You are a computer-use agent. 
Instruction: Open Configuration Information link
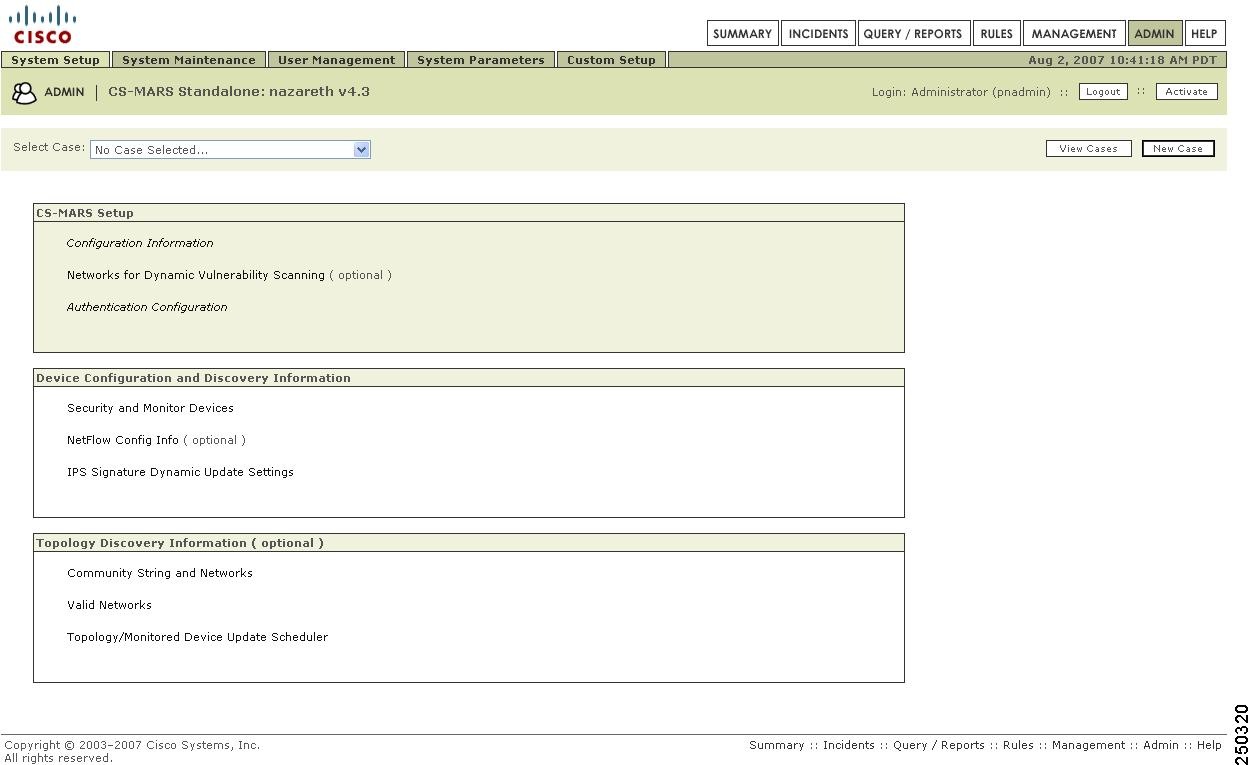pos(140,243)
